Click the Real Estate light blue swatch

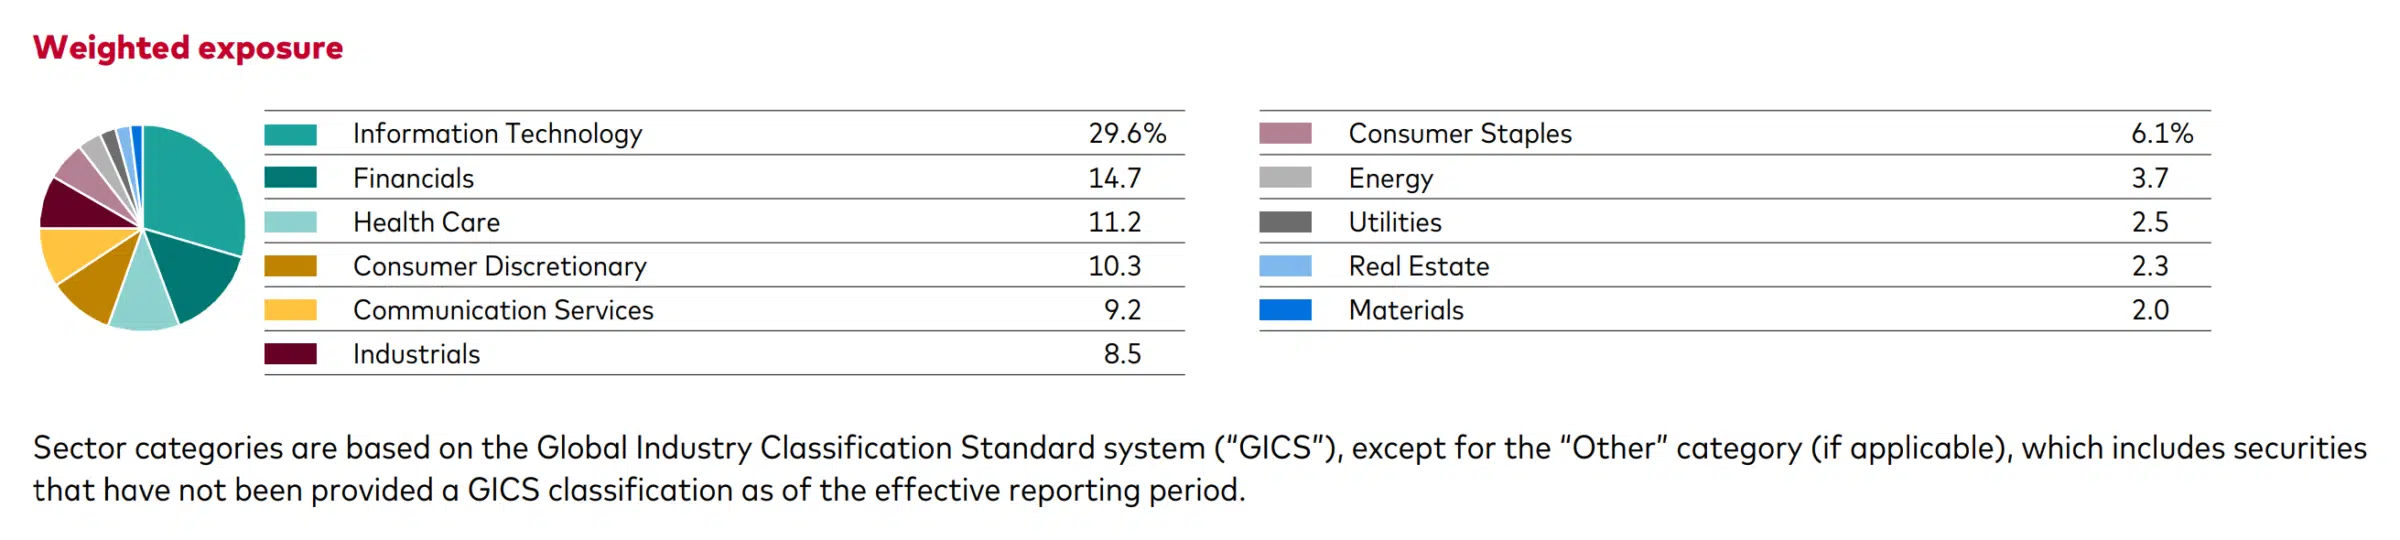(x=1285, y=266)
